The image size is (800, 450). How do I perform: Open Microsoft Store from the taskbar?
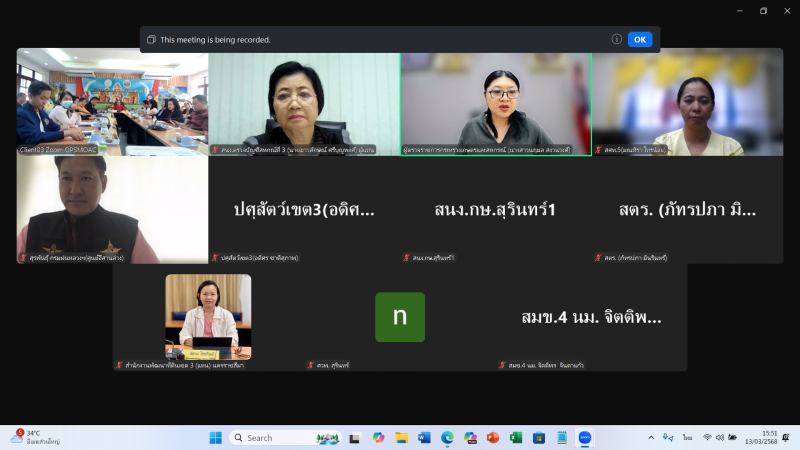point(539,438)
